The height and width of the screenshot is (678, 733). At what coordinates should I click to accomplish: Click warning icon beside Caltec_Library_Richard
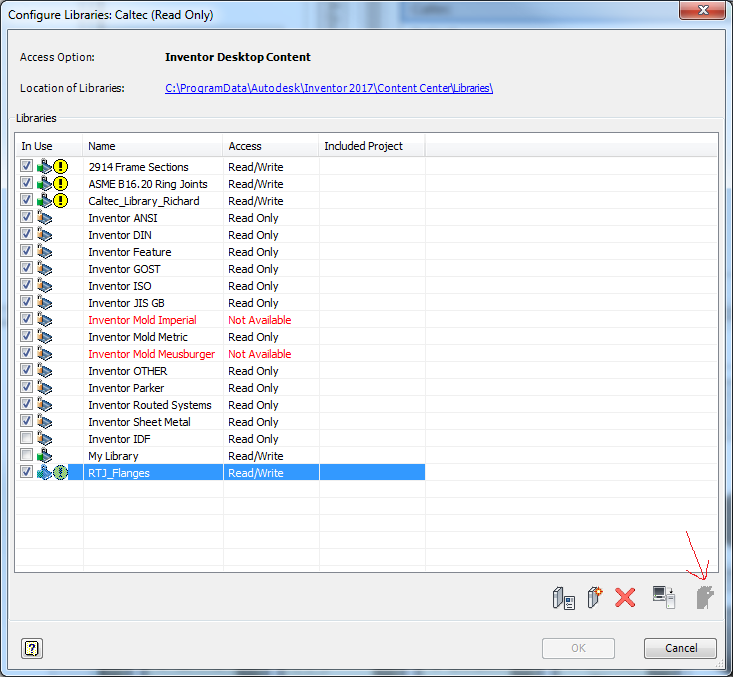pos(60,201)
